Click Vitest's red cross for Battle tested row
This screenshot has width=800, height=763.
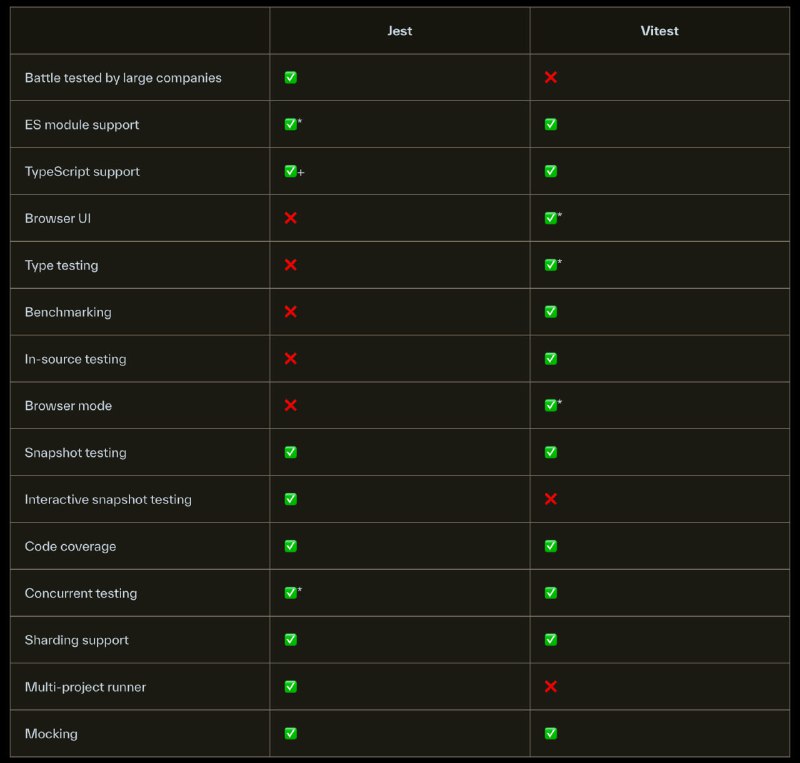550,77
